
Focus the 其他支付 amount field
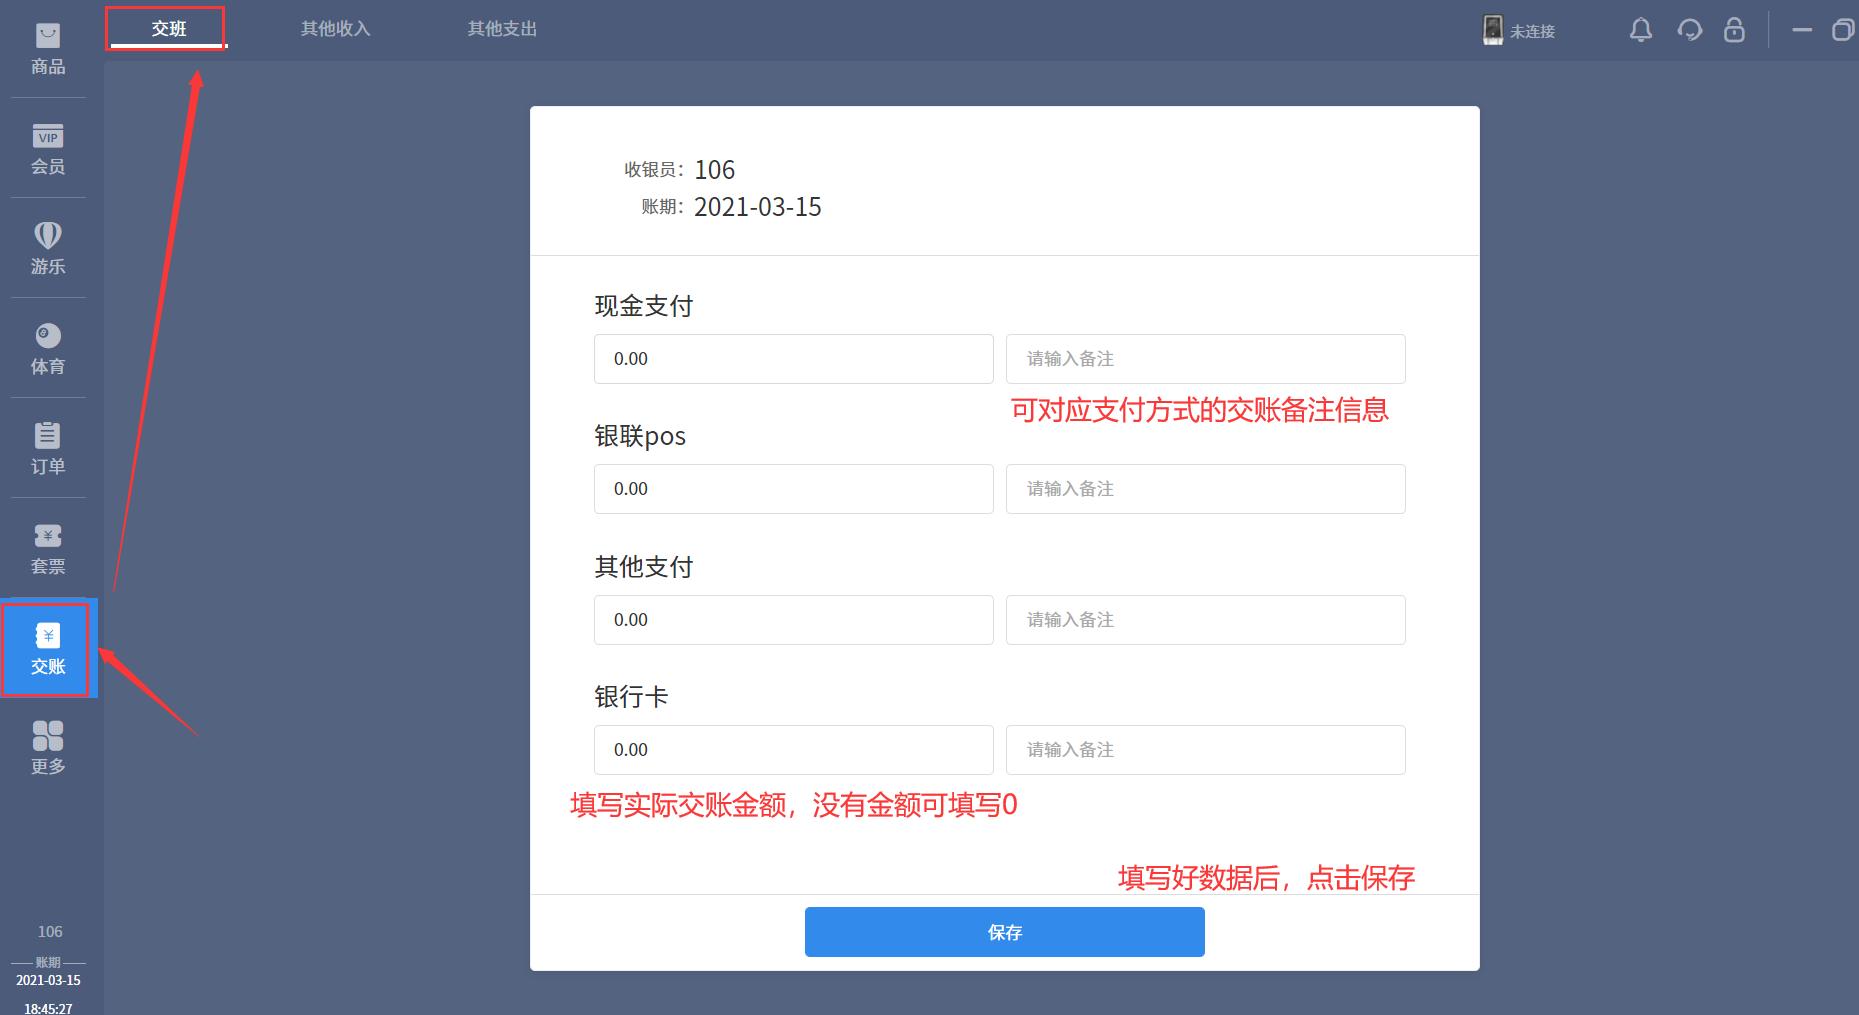793,620
